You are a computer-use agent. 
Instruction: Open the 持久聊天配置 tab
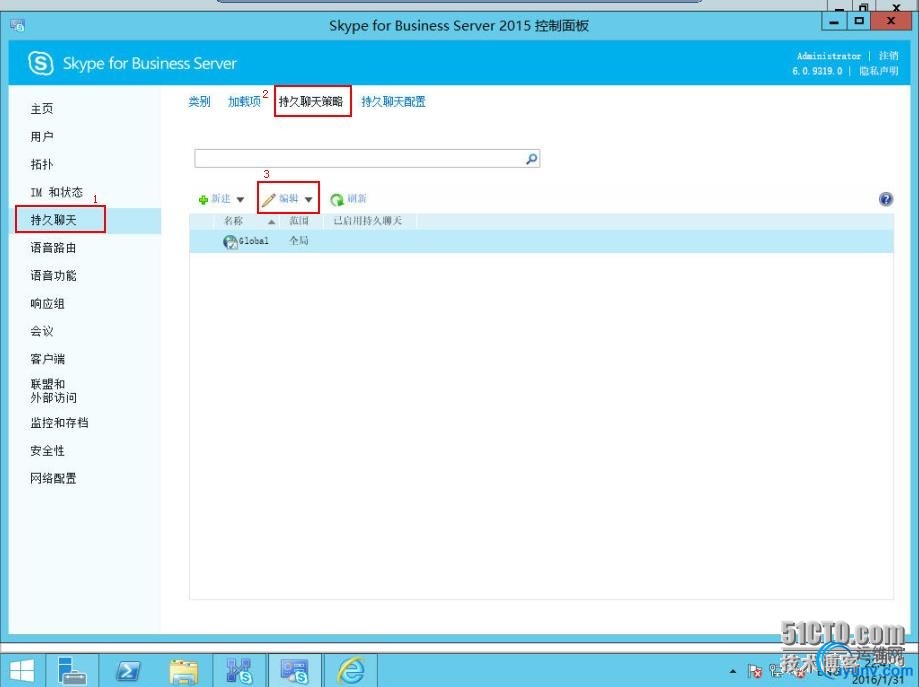[x=393, y=101]
